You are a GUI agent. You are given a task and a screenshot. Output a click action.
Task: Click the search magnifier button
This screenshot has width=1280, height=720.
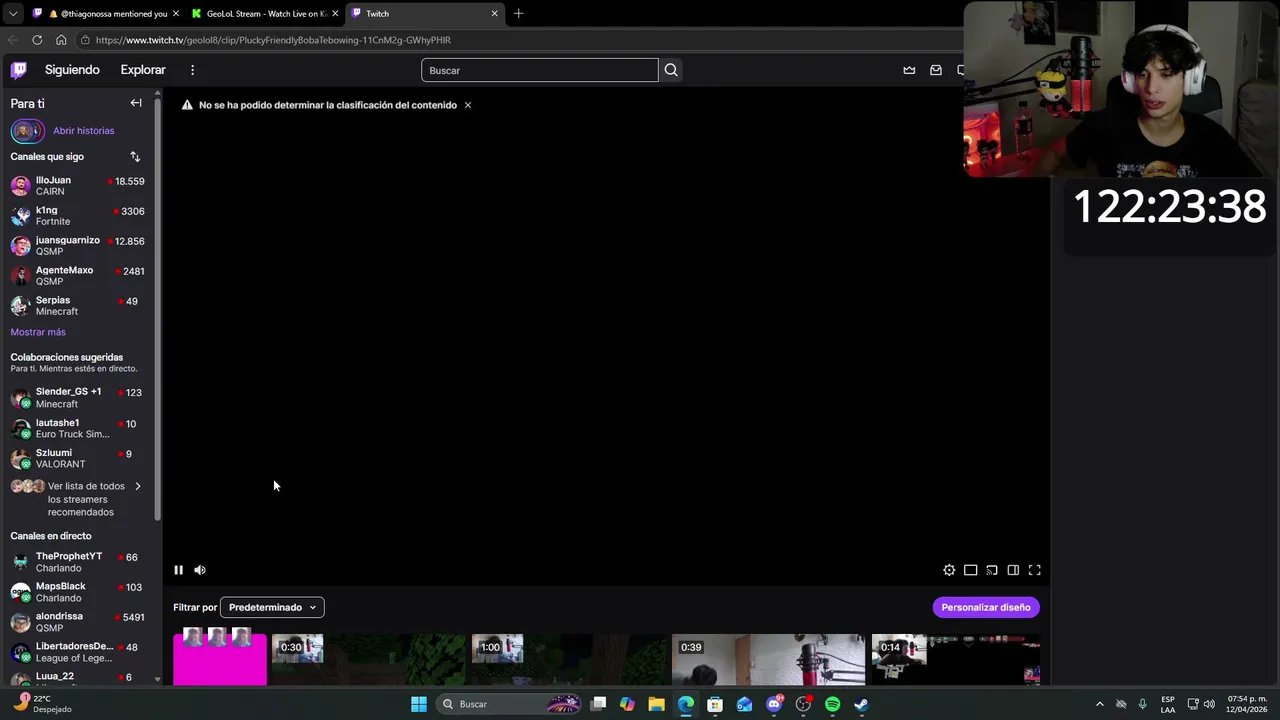[x=671, y=70]
